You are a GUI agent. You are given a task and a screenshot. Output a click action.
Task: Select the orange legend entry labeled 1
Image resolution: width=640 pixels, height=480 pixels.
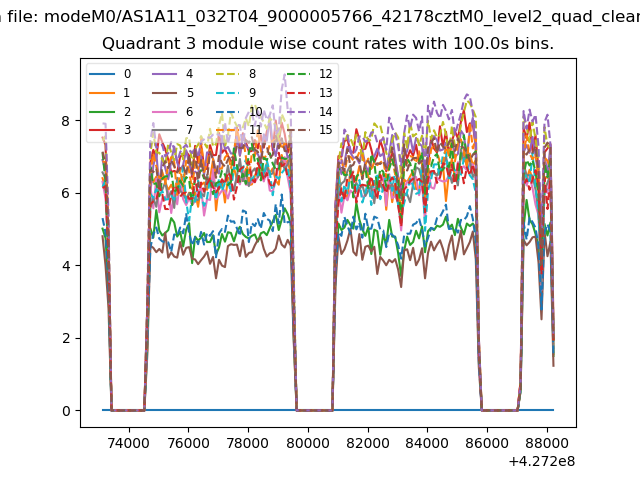pyautogui.click(x=103, y=93)
